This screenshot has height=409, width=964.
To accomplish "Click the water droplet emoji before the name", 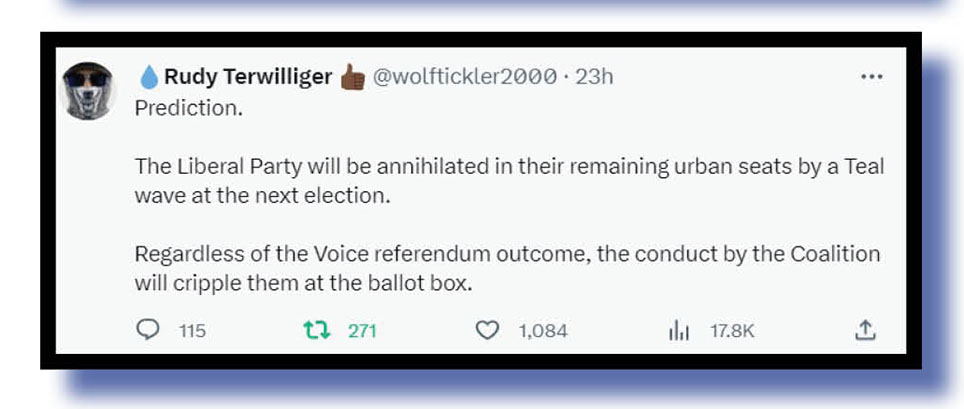I will pos(148,77).
